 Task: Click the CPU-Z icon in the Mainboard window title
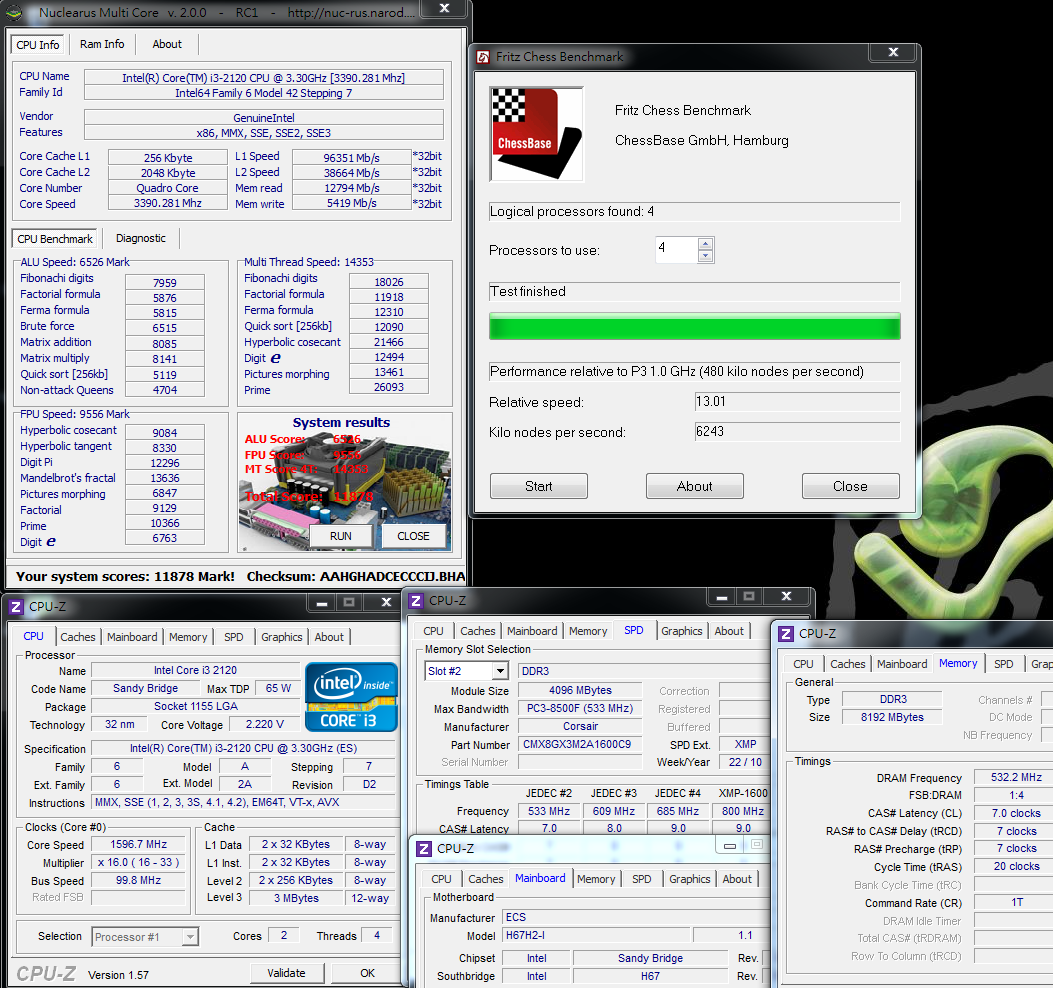424,848
